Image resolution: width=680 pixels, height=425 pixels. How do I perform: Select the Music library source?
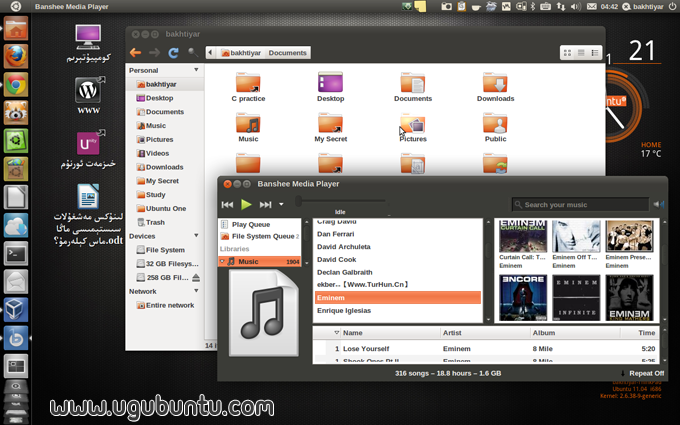click(x=259, y=262)
